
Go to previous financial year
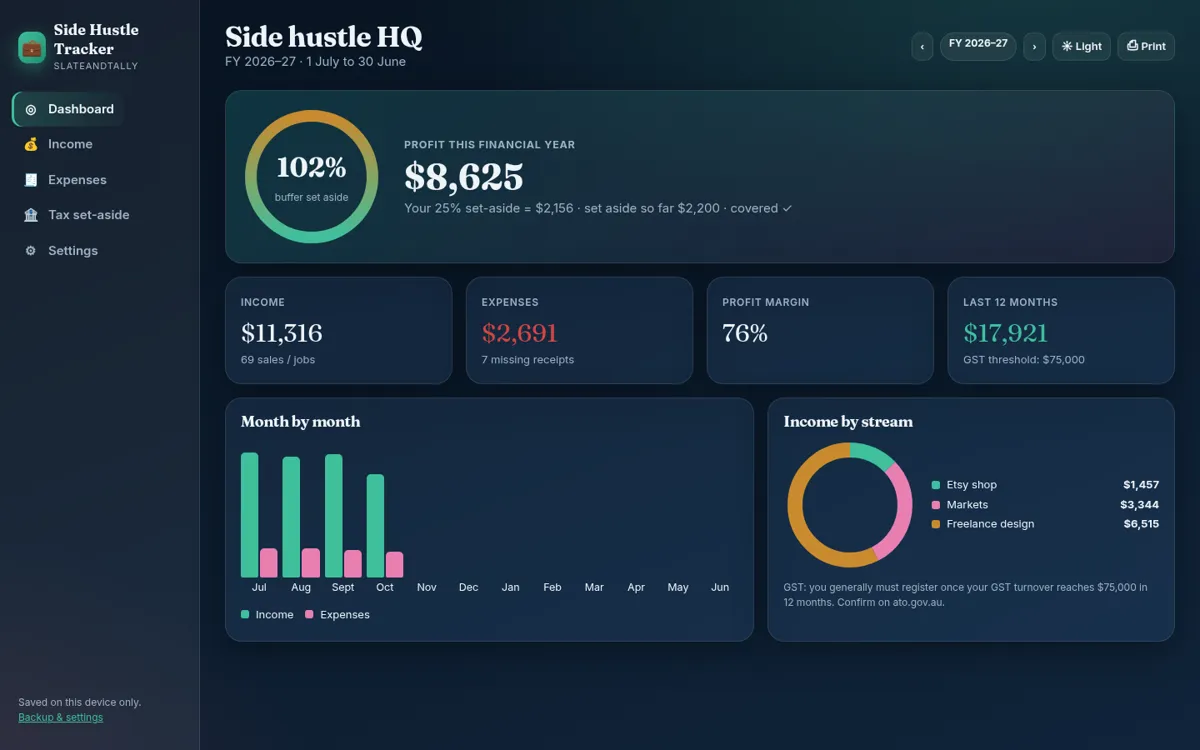pos(922,46)
